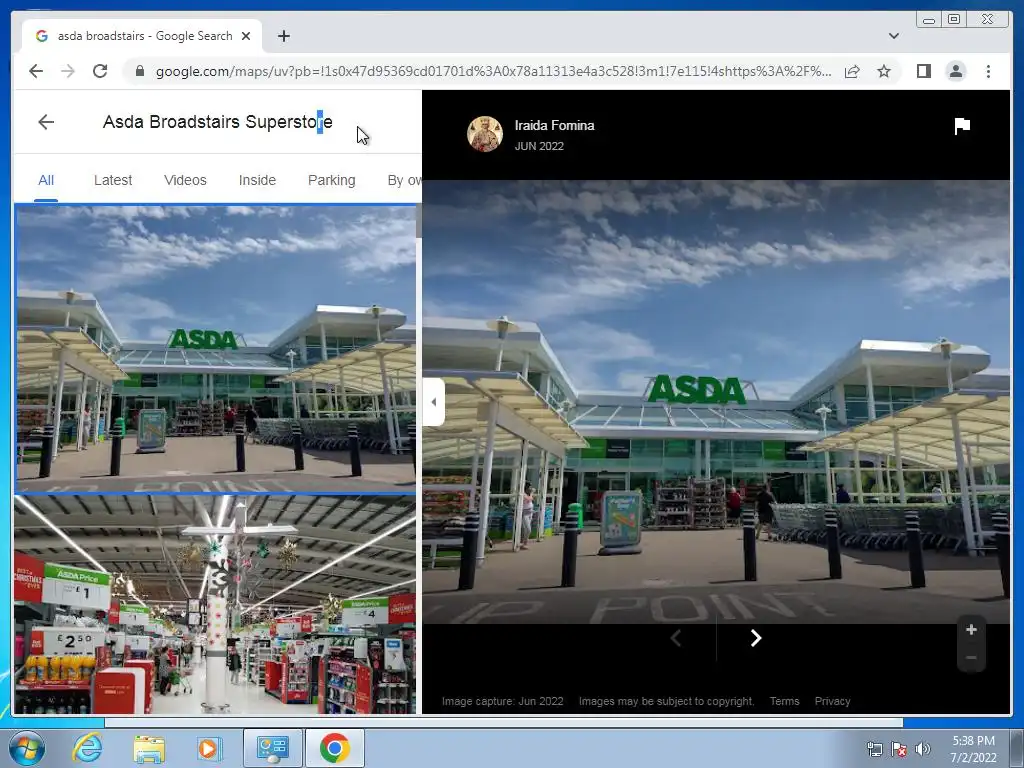Zoom out of the photo

point(971,658)
